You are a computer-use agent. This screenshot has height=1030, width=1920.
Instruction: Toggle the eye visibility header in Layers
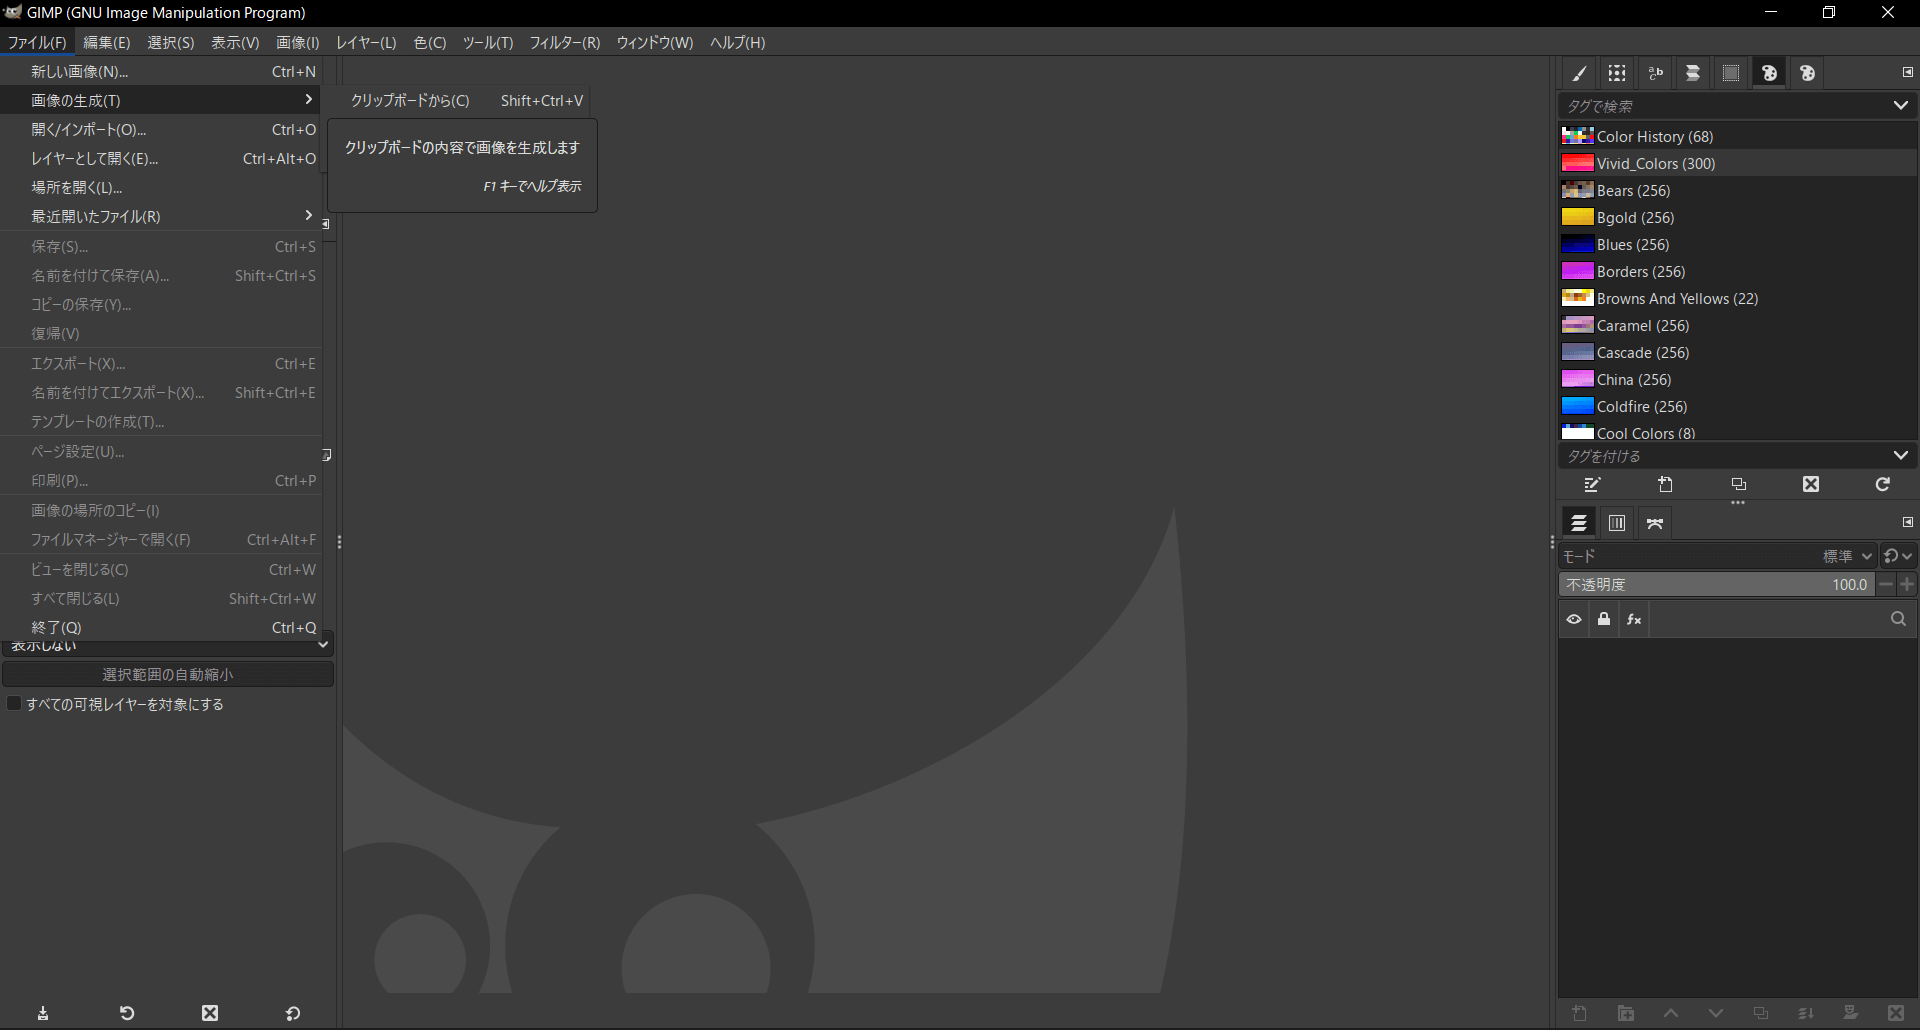pyautogui.click(x=1574, y=619)
